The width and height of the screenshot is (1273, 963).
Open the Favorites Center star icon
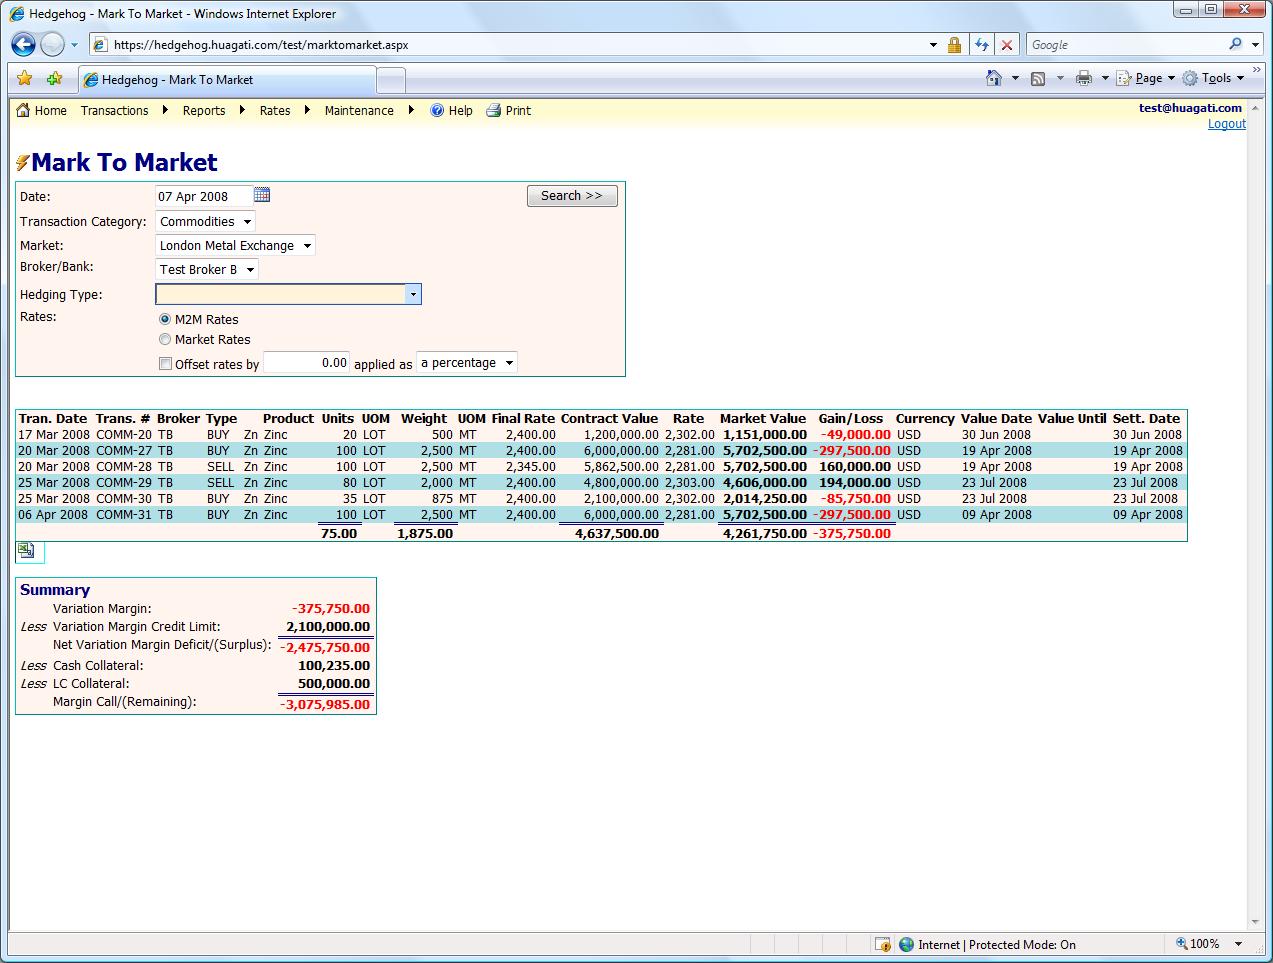click(x=25, y=79)
